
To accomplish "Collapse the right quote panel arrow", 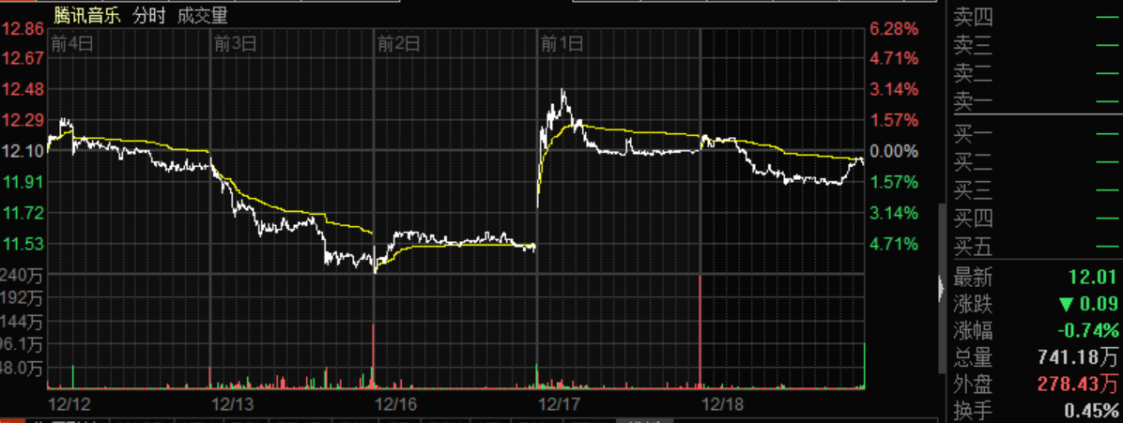I will (942, 288).
